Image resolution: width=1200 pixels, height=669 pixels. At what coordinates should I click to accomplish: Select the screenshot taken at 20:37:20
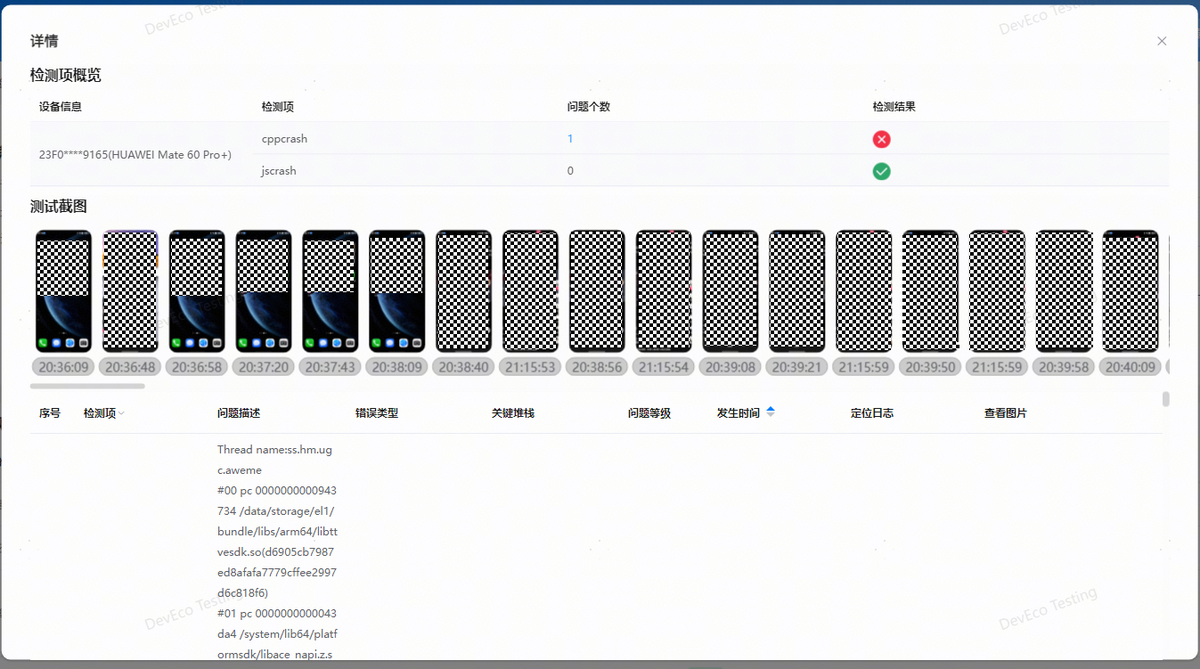click(263, 291)
